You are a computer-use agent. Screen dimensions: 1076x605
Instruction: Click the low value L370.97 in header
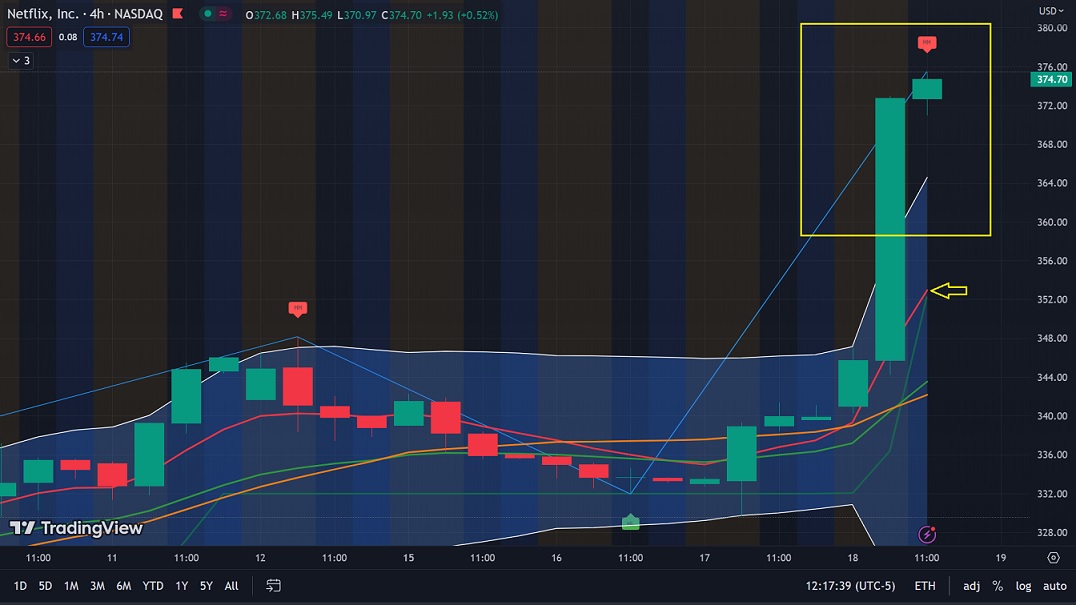pyautogui.click(x=357, y=14)
